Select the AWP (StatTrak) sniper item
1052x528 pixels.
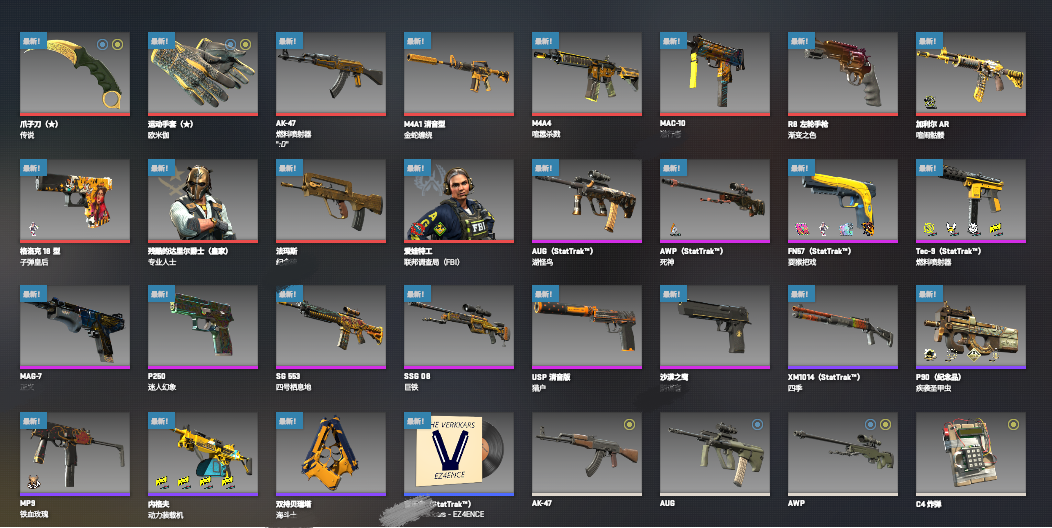(x=715, y=200)
